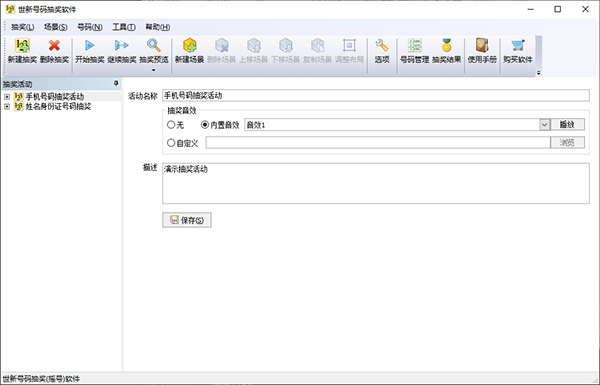Open the 抽奖预览 dropdown arrow
This screenshot has width=600, height=385.
coord(154,70)
